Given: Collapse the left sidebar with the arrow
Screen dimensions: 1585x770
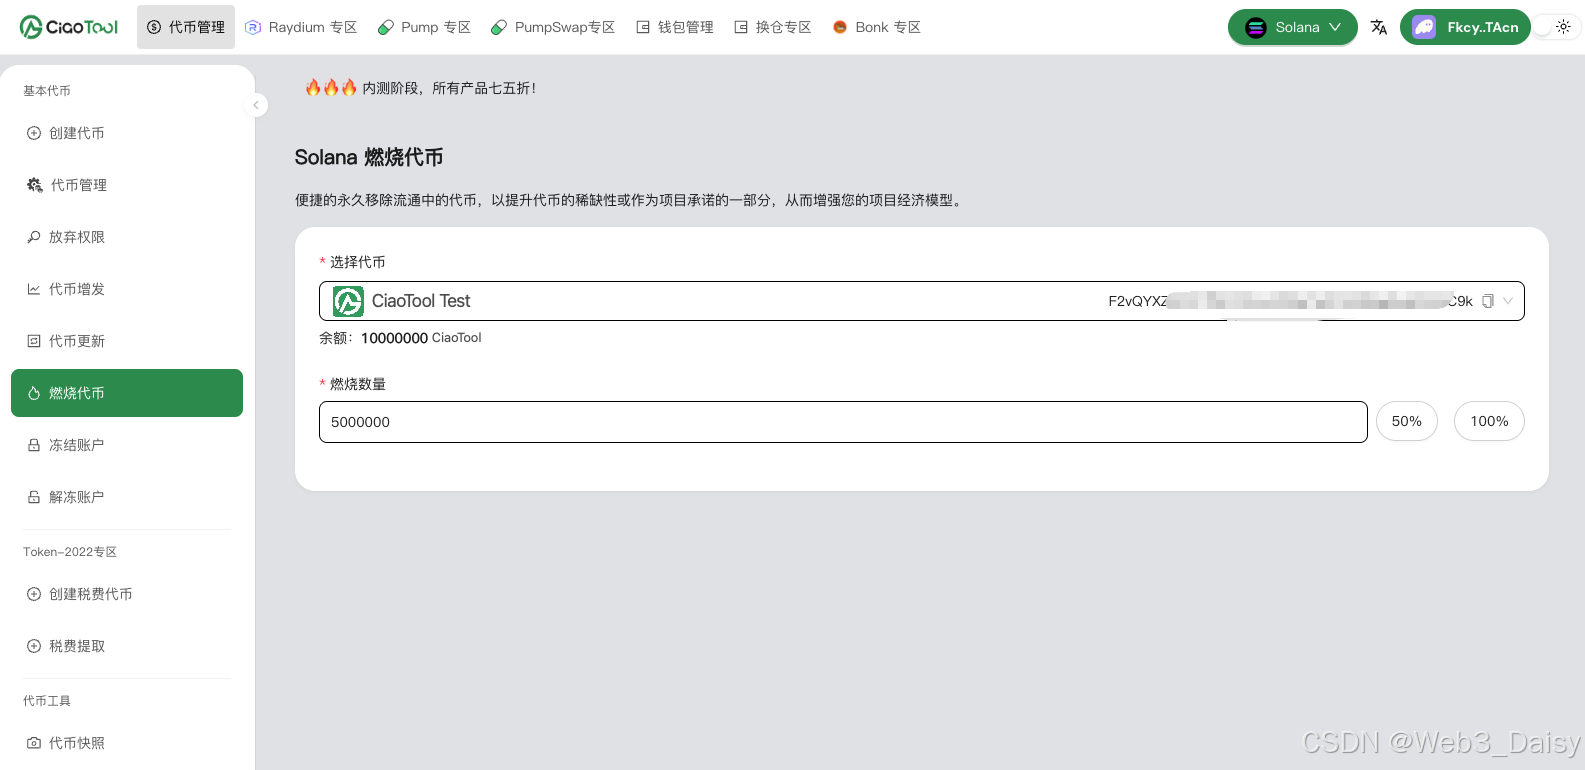Looking at the screenshot, I should point(256,105).
